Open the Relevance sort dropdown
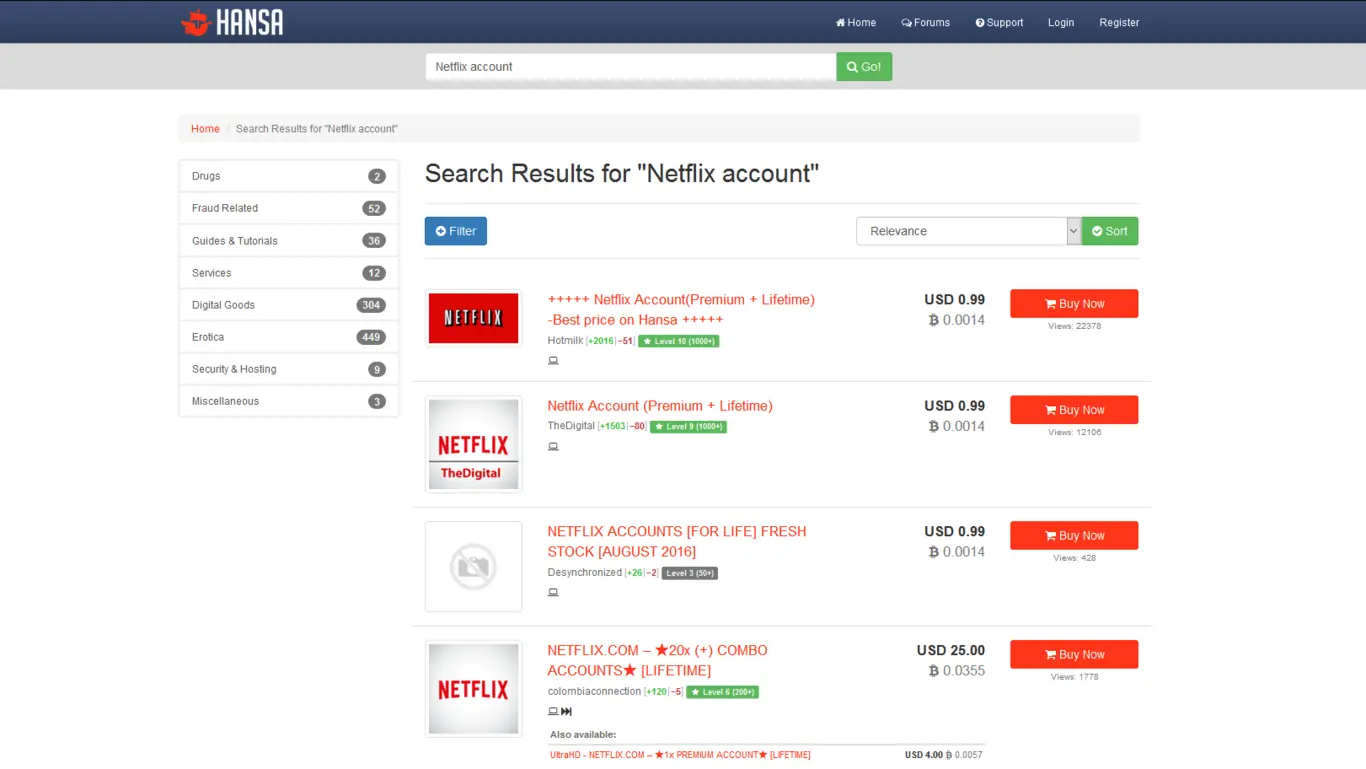Image resolution: width=1366 pixels, height=769 pixels. tap(968, 231)
